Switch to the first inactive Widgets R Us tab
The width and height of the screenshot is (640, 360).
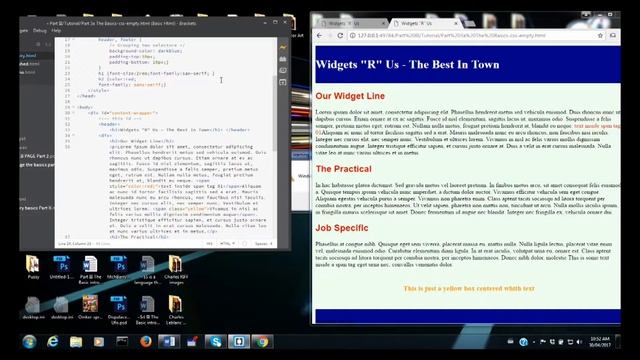(351, 23)
